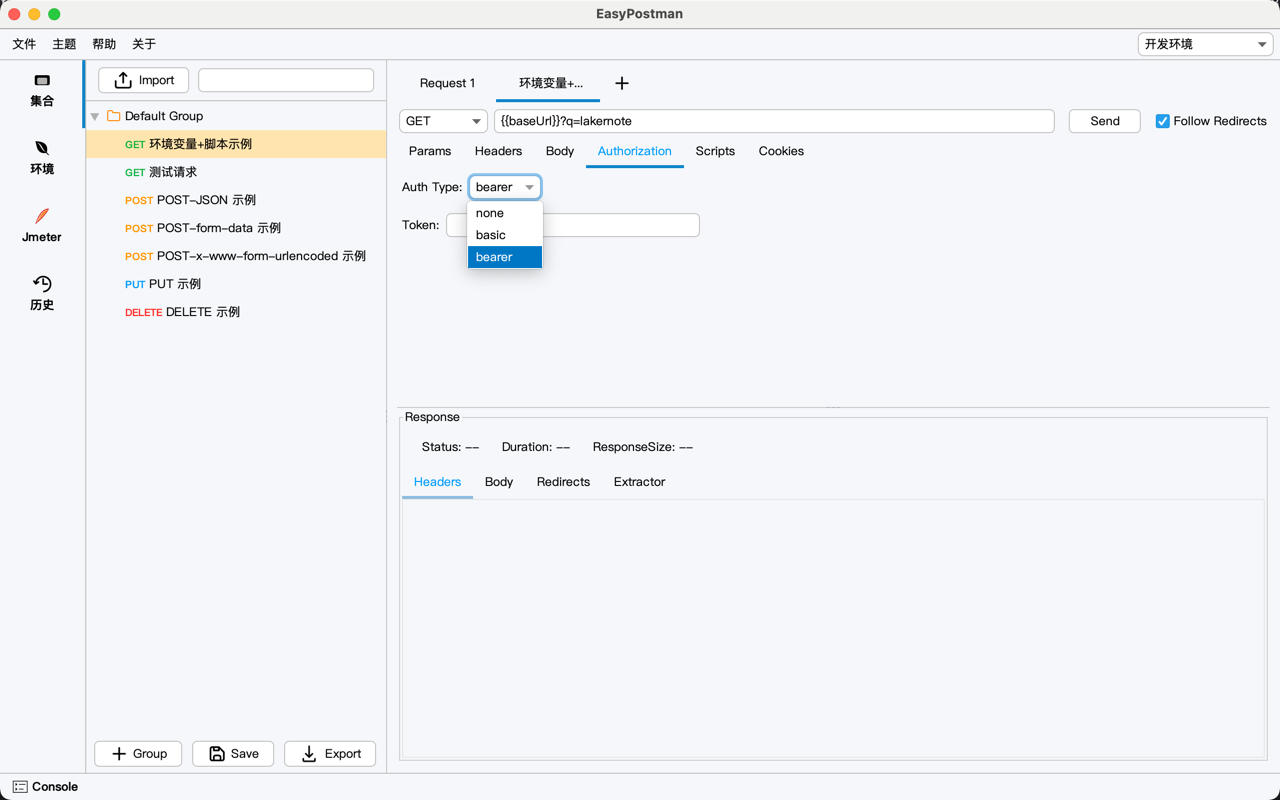Select DELETE 示例 request
The width and height of the screenshot is (1280, 800).
click(x=236, y=312)
